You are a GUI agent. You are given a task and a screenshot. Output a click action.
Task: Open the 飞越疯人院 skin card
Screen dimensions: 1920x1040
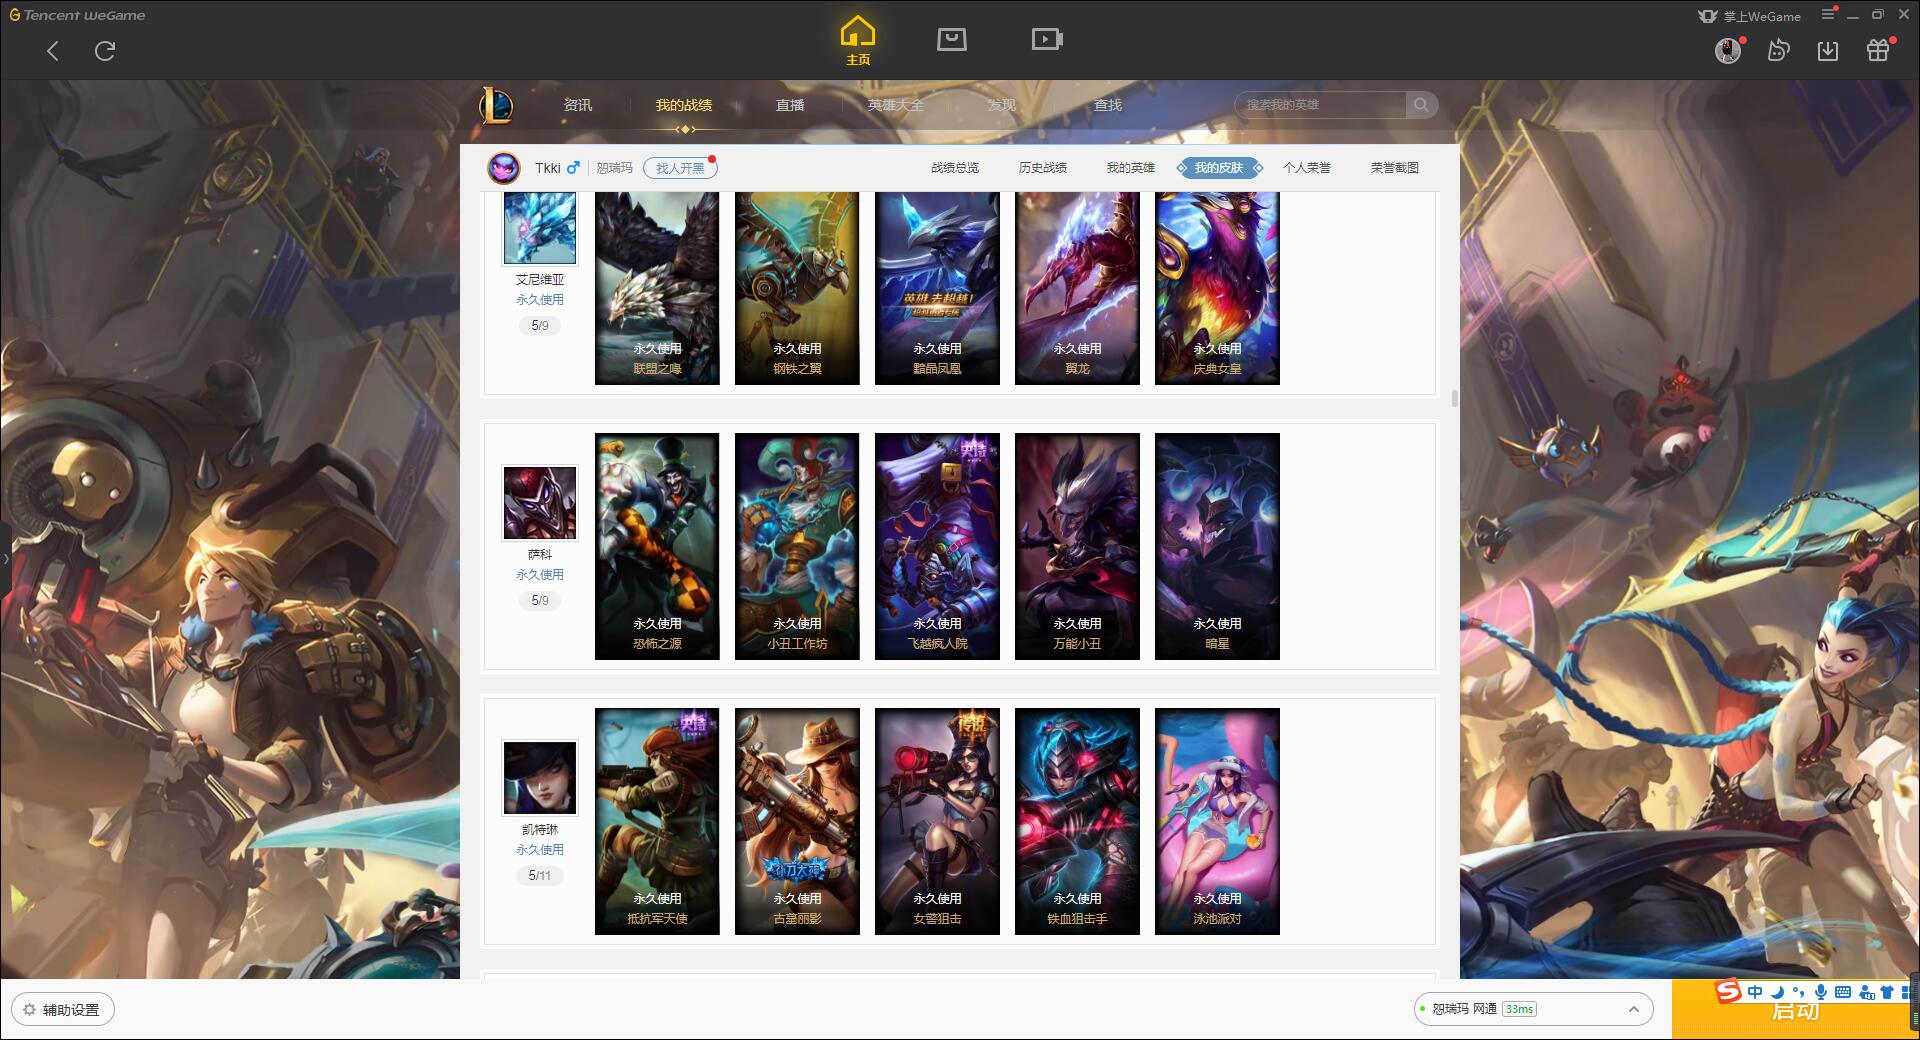point(937,546)
